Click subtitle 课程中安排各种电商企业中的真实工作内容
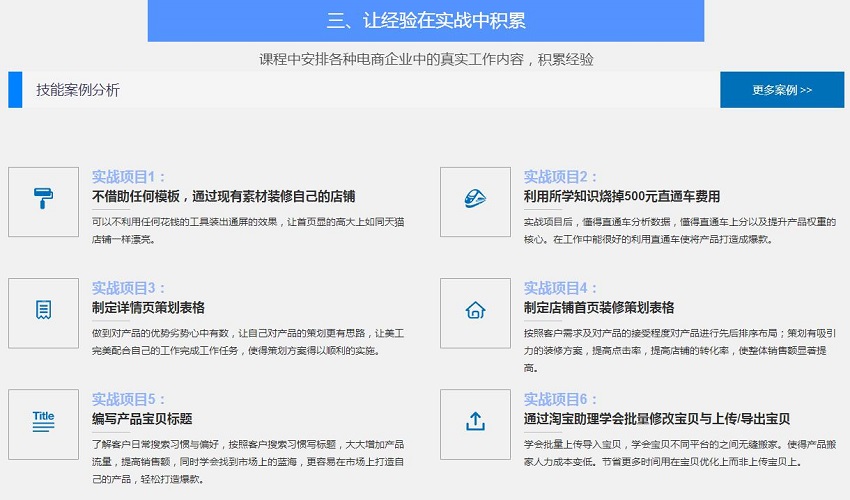The height and width of the screenshot is (500, 850). coord(391,59)
